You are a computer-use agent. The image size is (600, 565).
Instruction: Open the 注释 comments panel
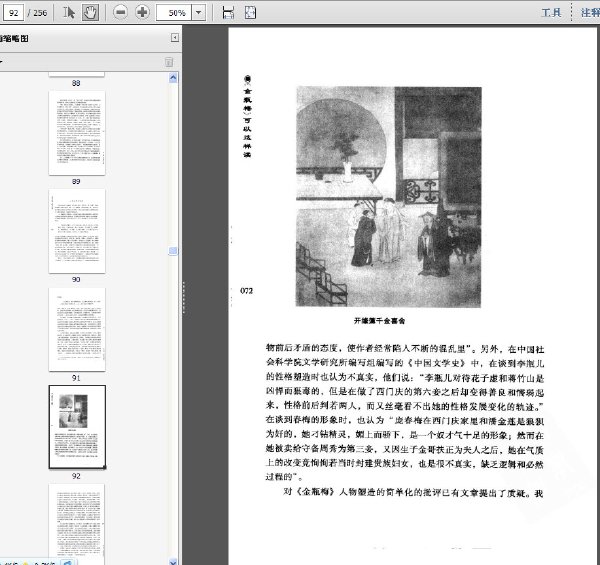[x=590, y=13]
